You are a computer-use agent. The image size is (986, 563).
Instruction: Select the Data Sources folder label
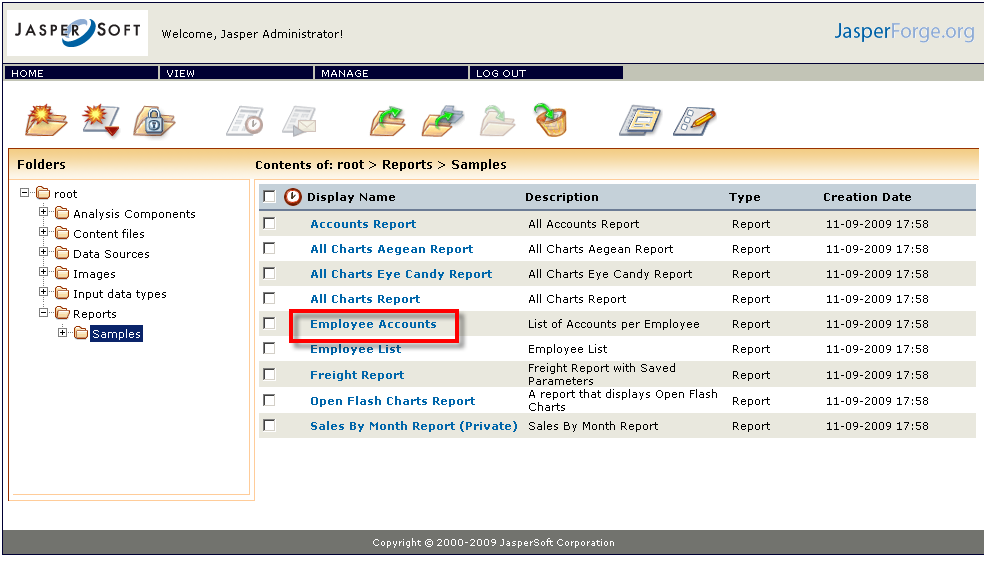(x=111, y=254)
